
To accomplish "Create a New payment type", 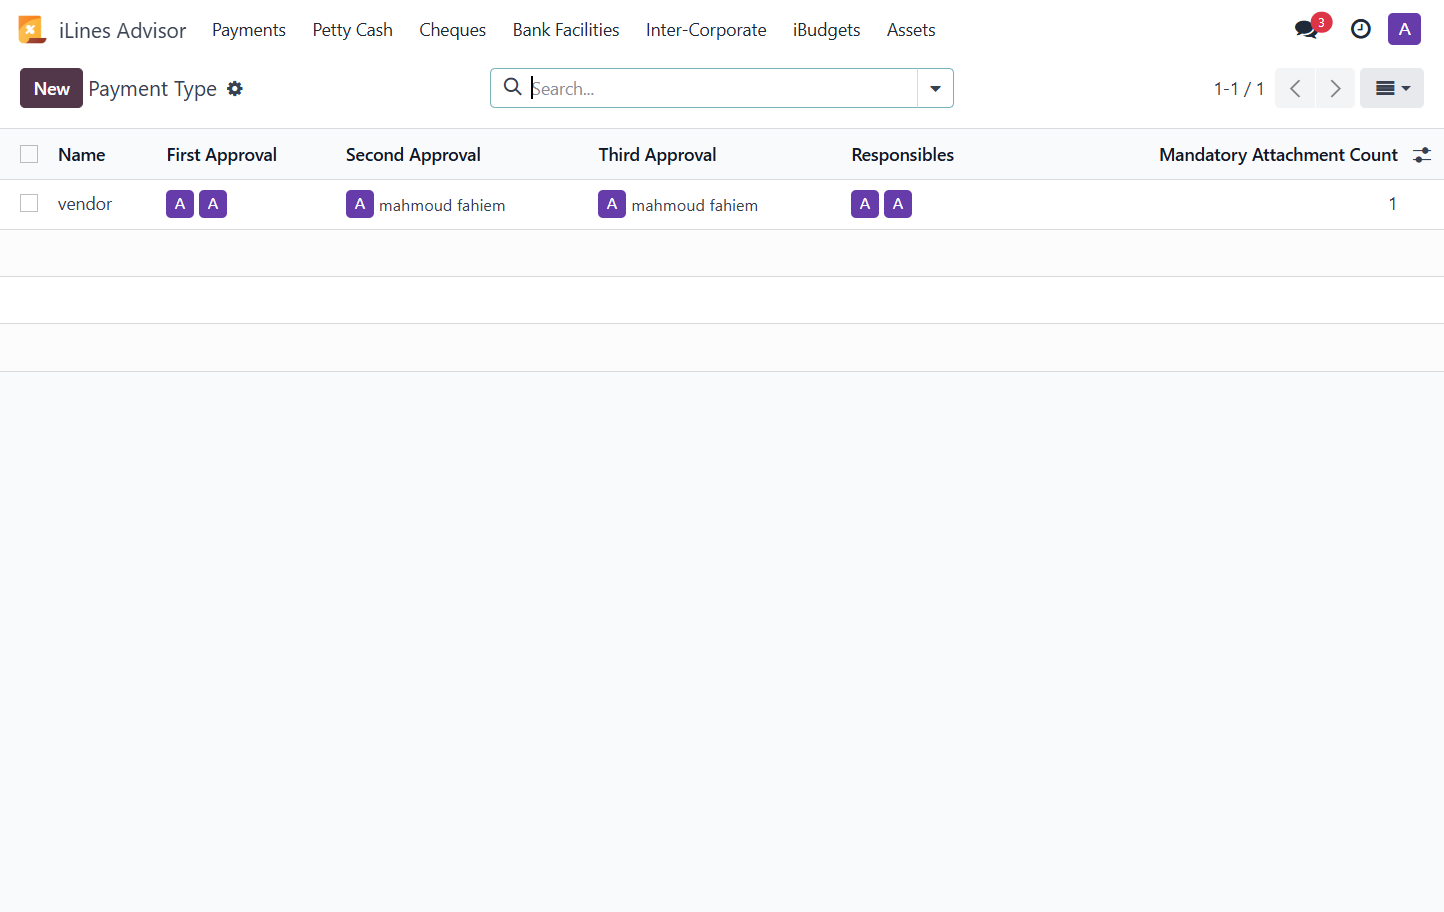I will (51, 88).
